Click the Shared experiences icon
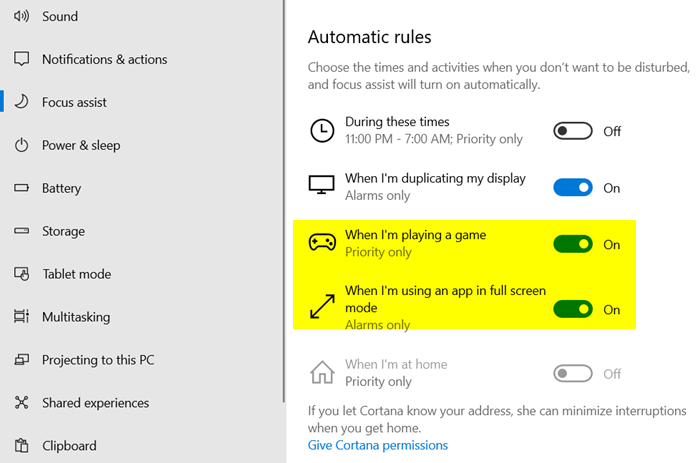Image resolution: width=700 pixels, height=463 pixels. tap(21, 403)
